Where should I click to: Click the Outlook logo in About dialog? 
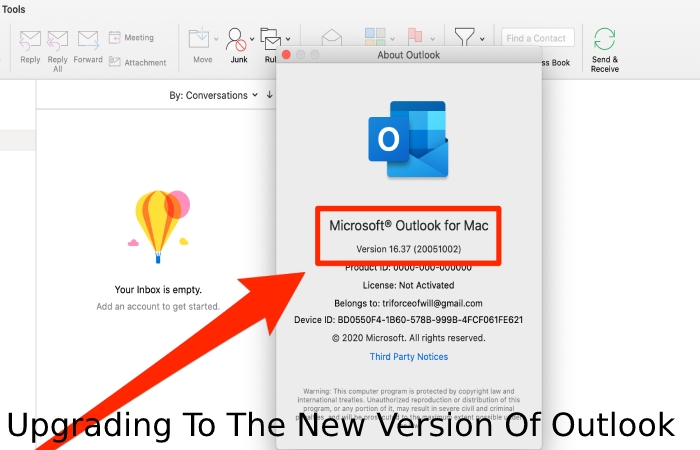tap(408, 139)
